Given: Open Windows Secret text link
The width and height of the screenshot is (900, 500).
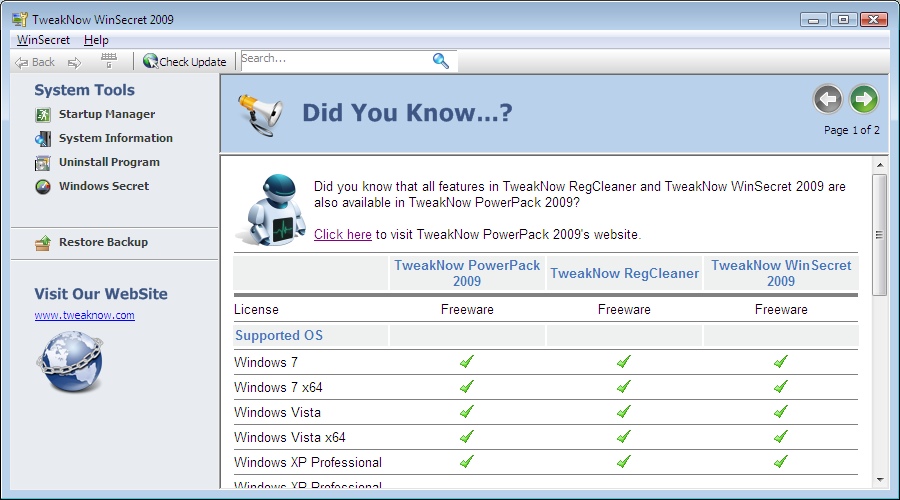Looking at the screenshot, I should coord(104,186).
